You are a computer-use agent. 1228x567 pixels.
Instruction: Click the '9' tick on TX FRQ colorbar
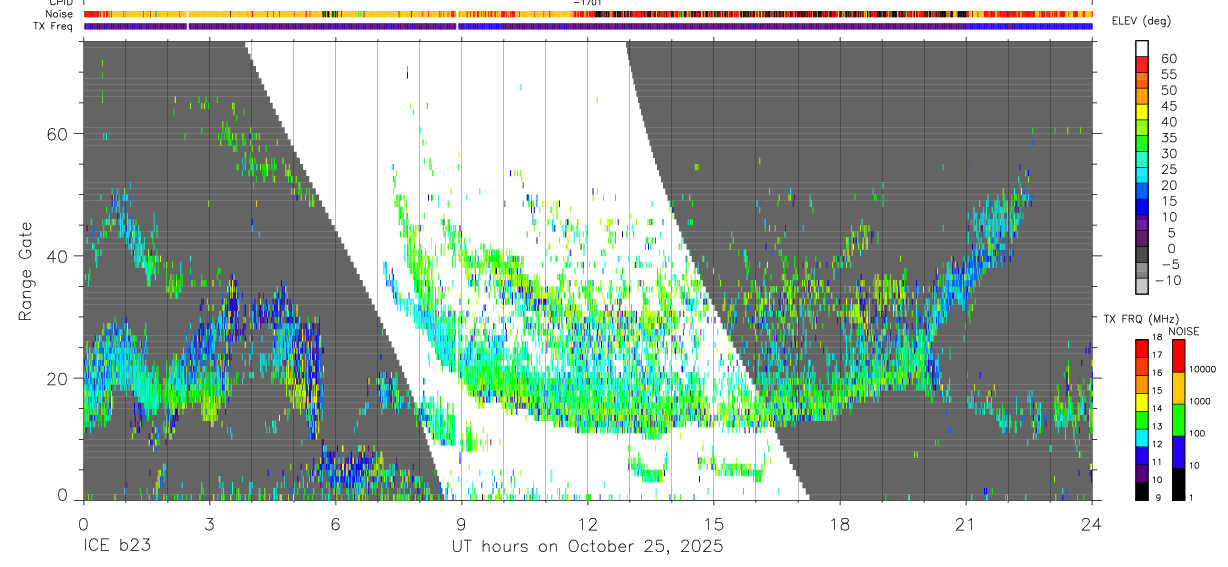click(1159, 497)
